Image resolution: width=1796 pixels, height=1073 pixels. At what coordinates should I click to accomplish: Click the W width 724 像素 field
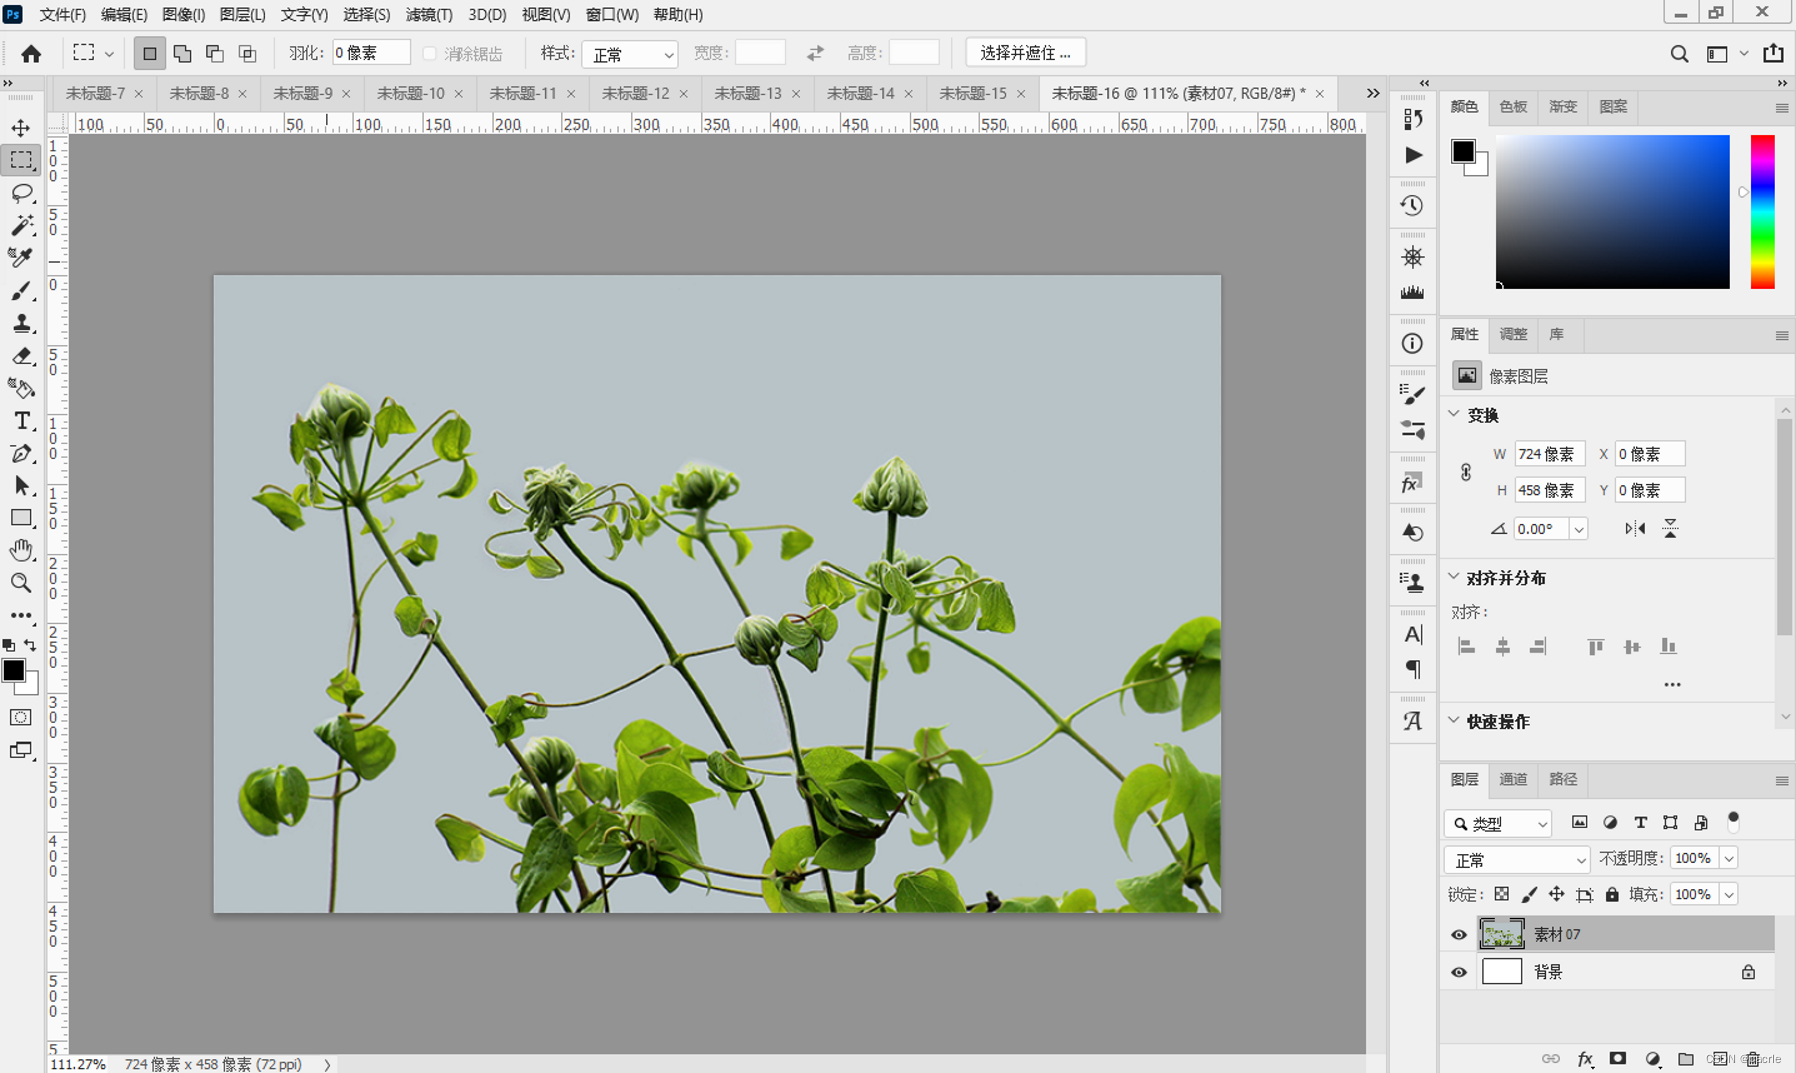click(1549, 454)
